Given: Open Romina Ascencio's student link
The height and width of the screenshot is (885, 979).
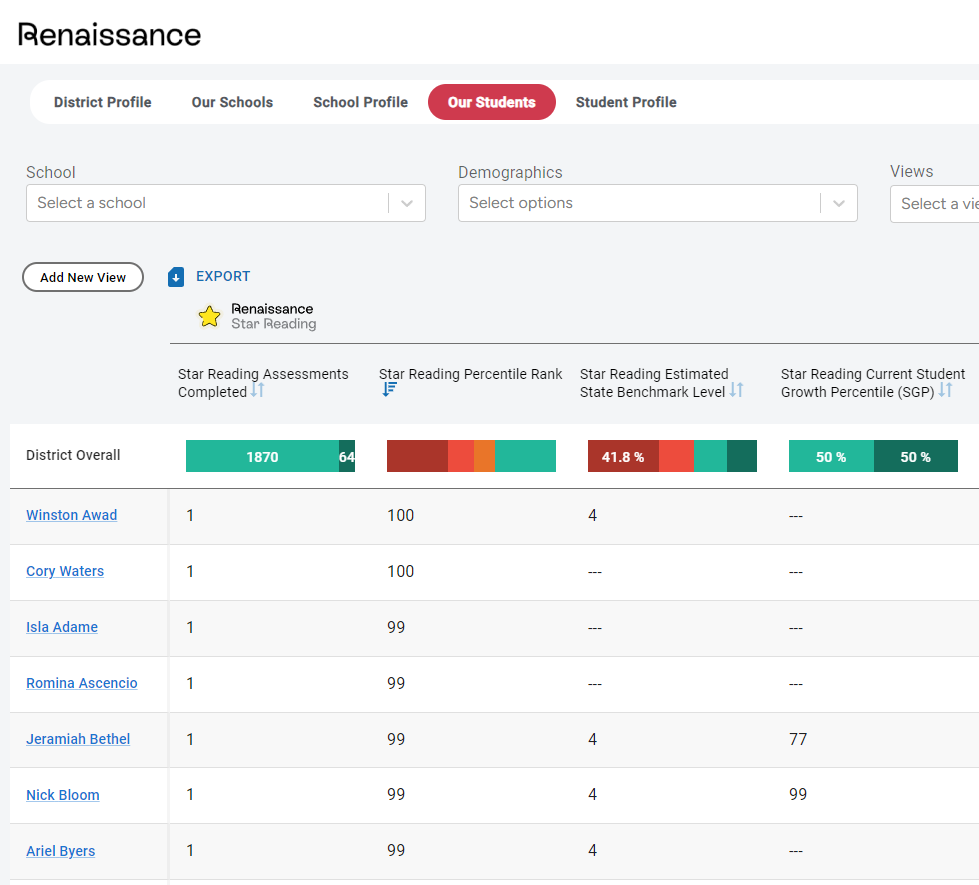Looking at the screenshot, I should tap(82, 683).
